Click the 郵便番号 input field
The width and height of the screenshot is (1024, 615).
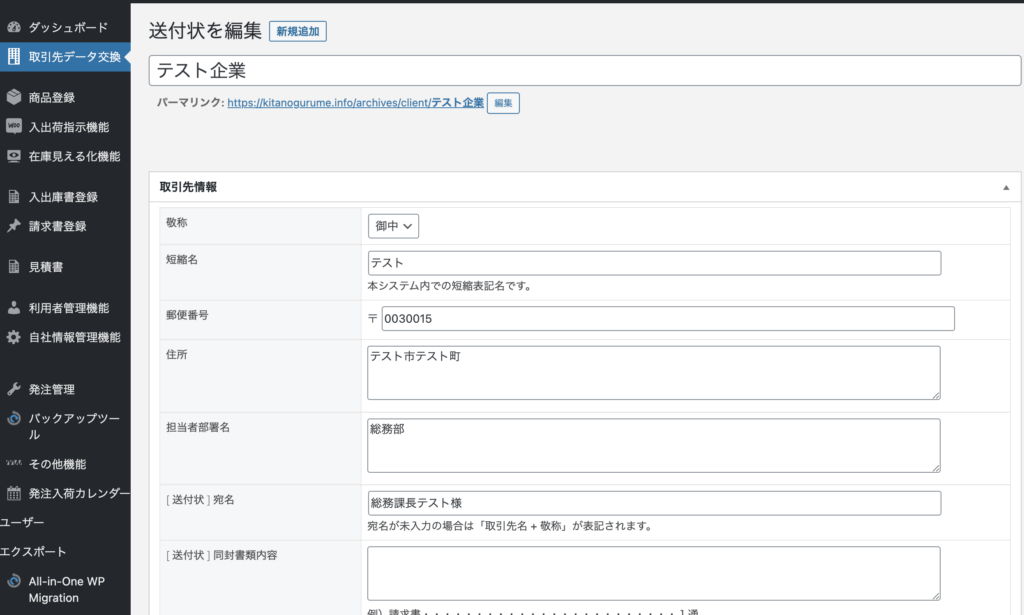(667, 318)
